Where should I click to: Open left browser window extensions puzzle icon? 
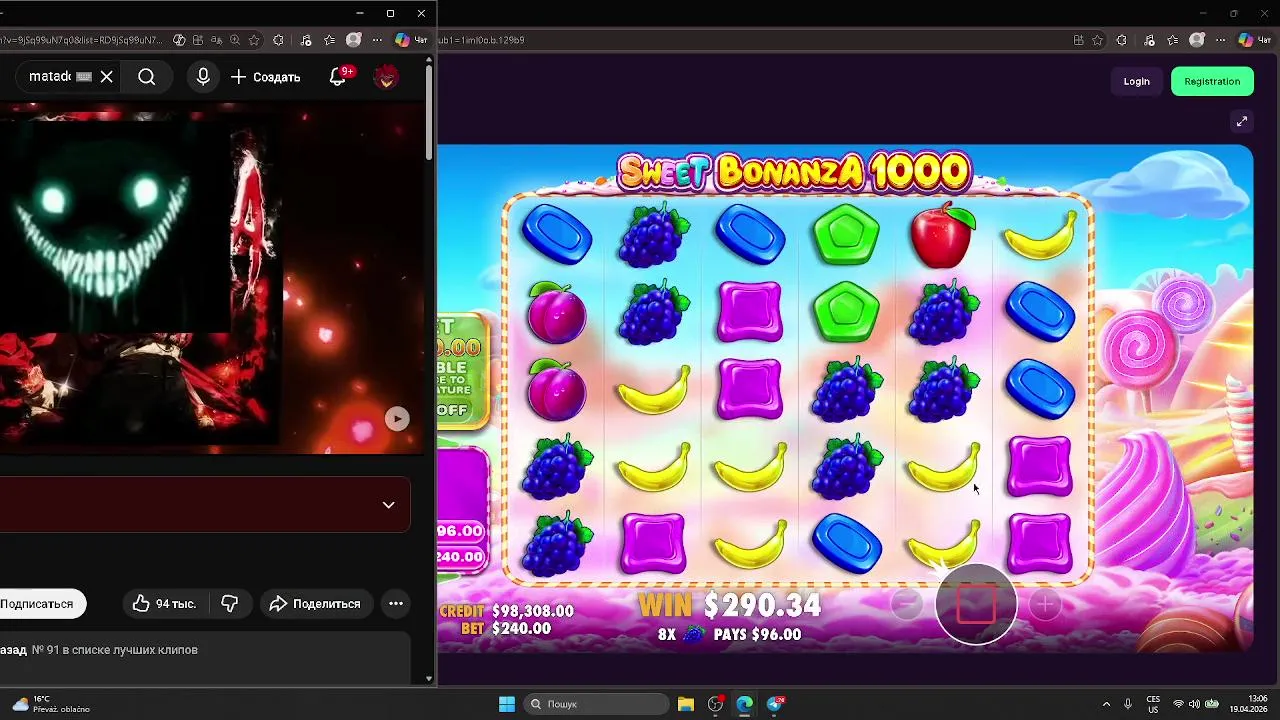click(278, 40)
